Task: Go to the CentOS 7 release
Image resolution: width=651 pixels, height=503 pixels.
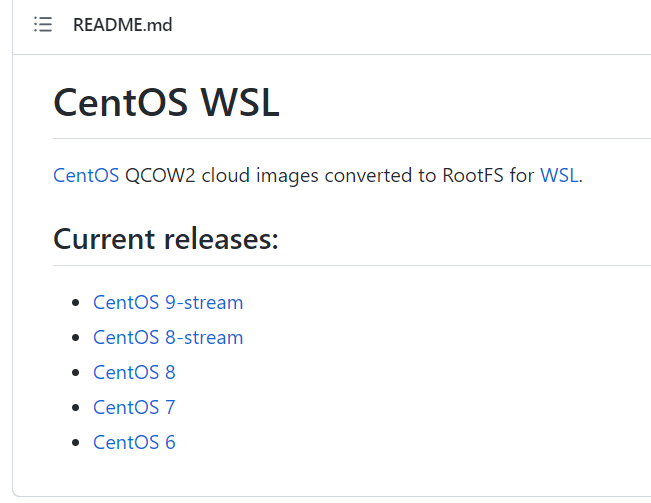Action: coord(134,407)
